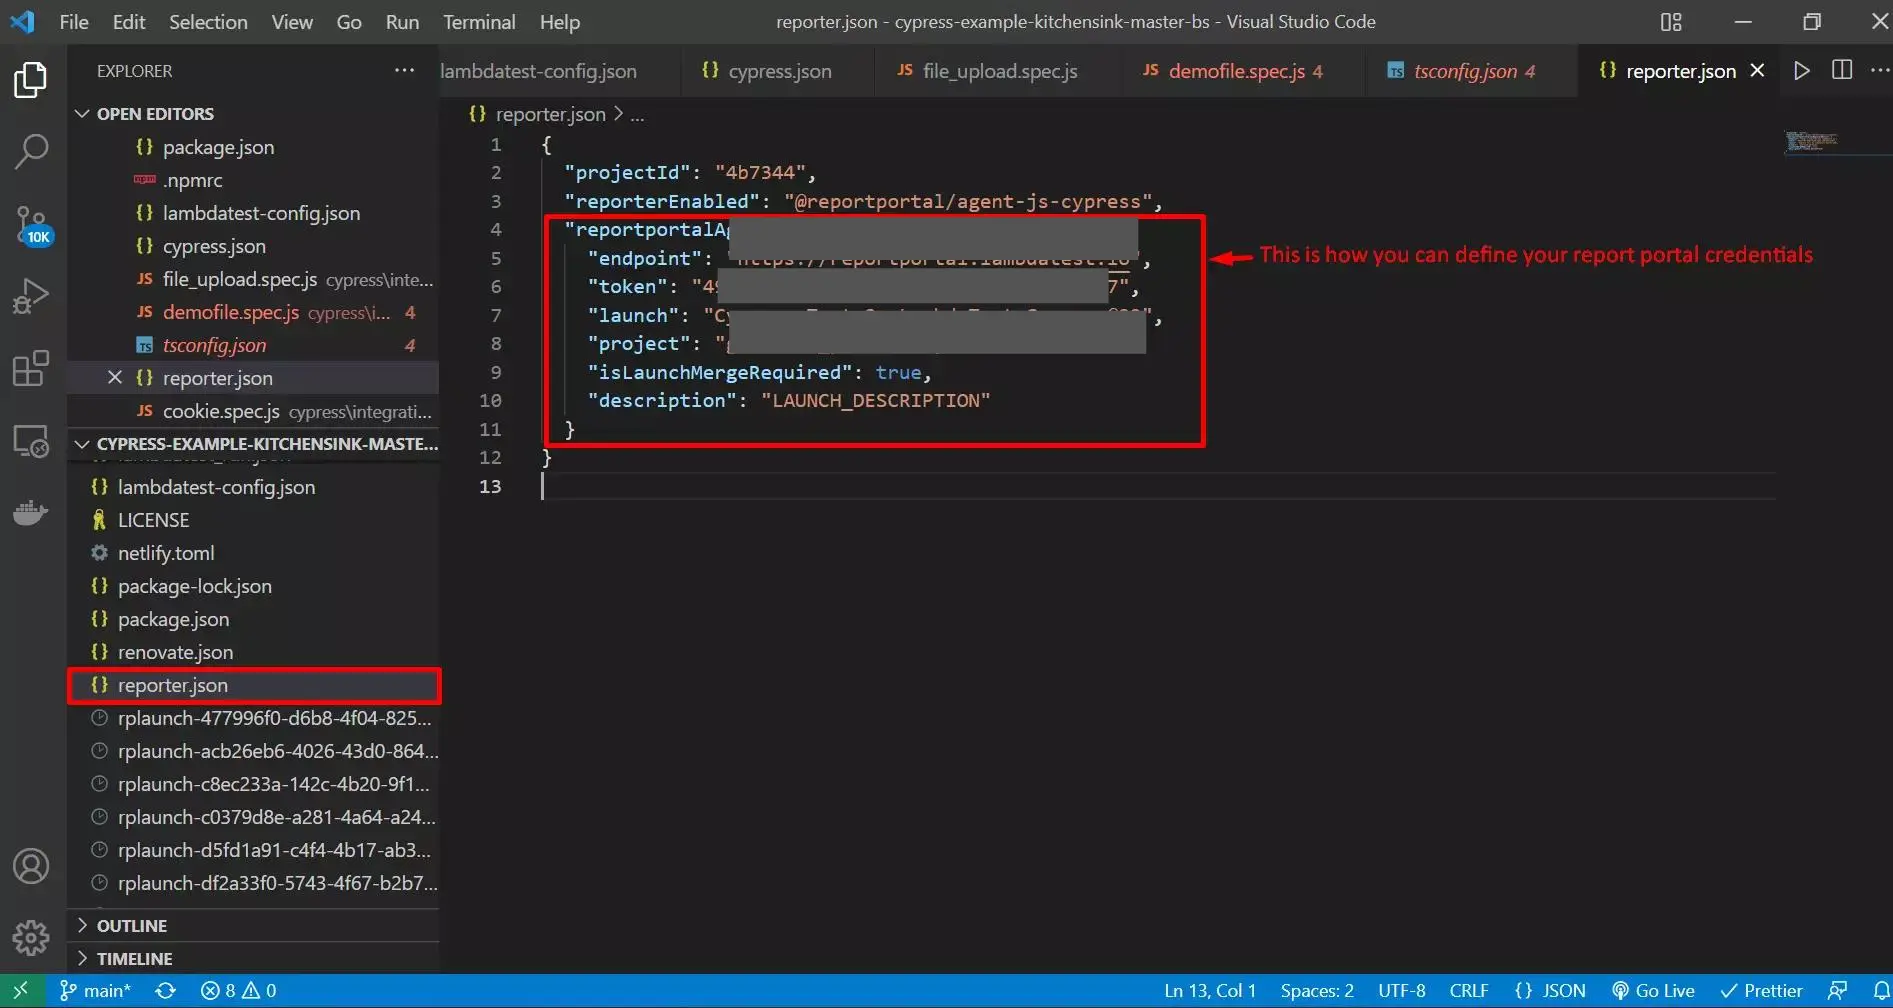The image size is (1893, 1008).
Task: Open the Run and Debug view
Action: 31,297
